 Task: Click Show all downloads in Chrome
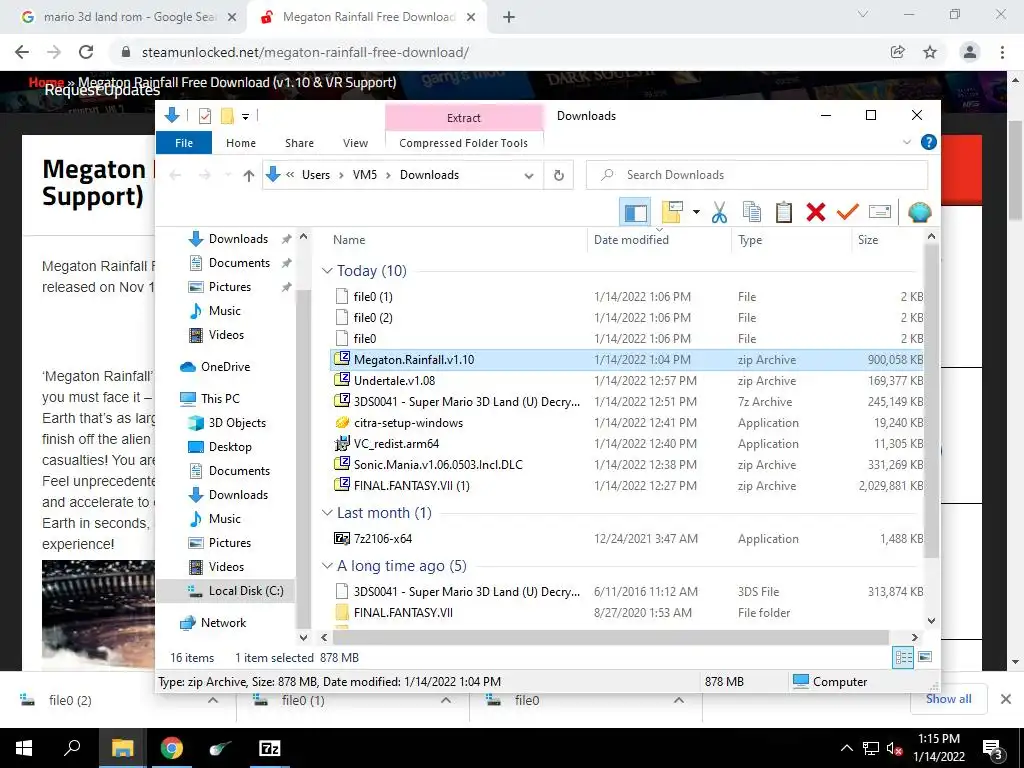[948, 699]
